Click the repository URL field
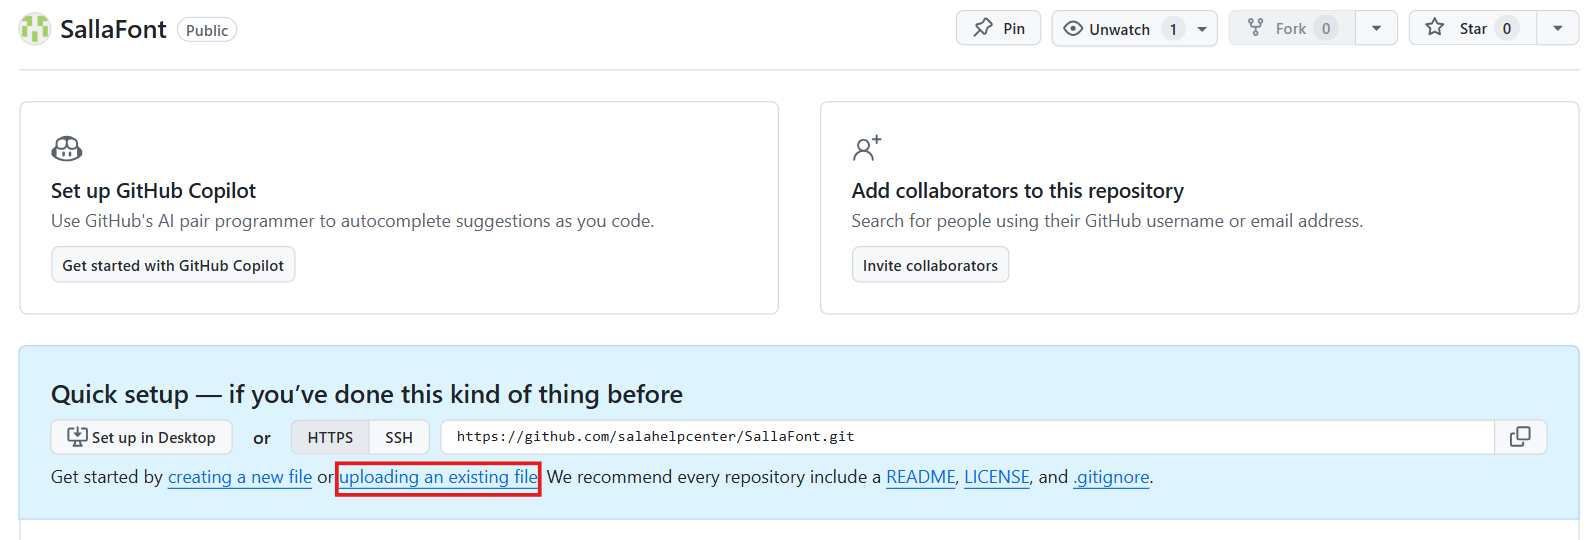Viewport: 1591px width, 540px height. (966, 437)
